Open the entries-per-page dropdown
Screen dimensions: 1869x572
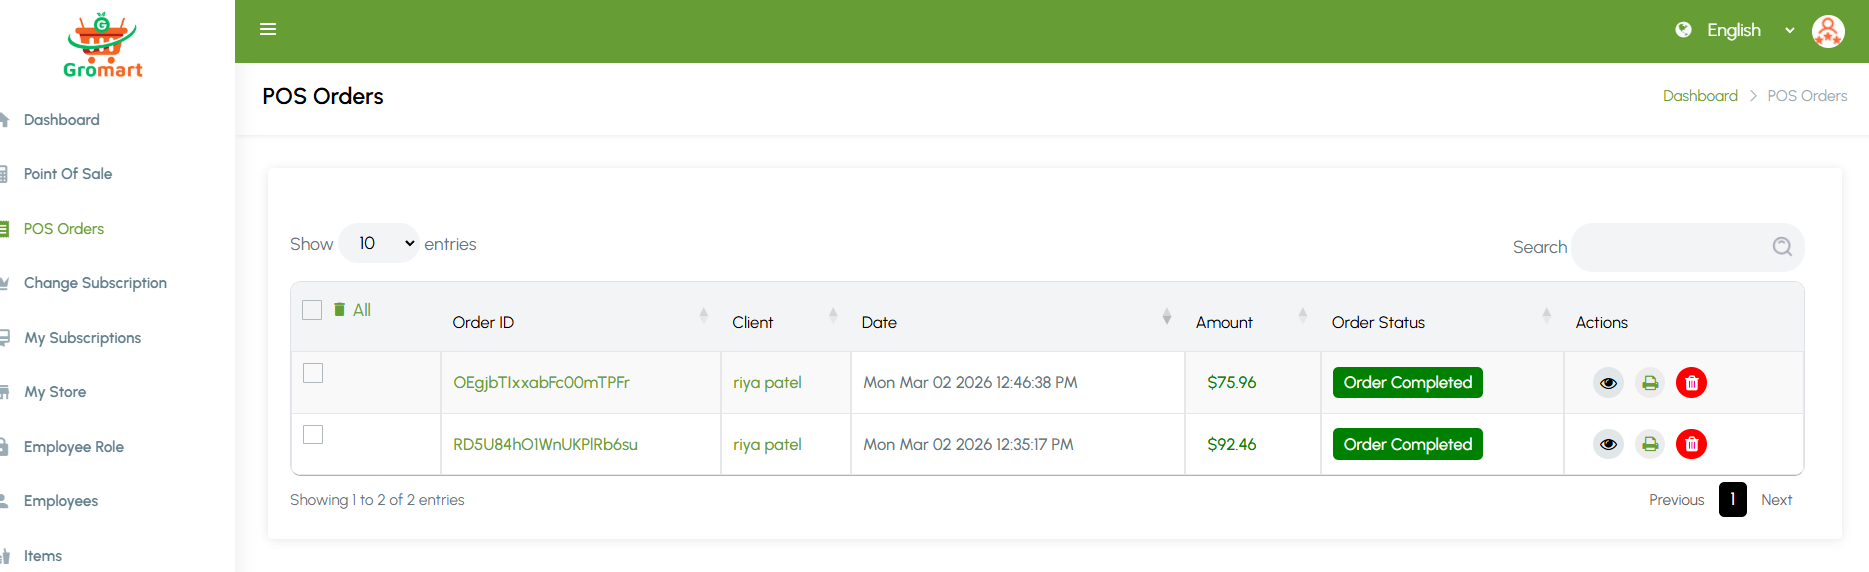click(379, 244)
